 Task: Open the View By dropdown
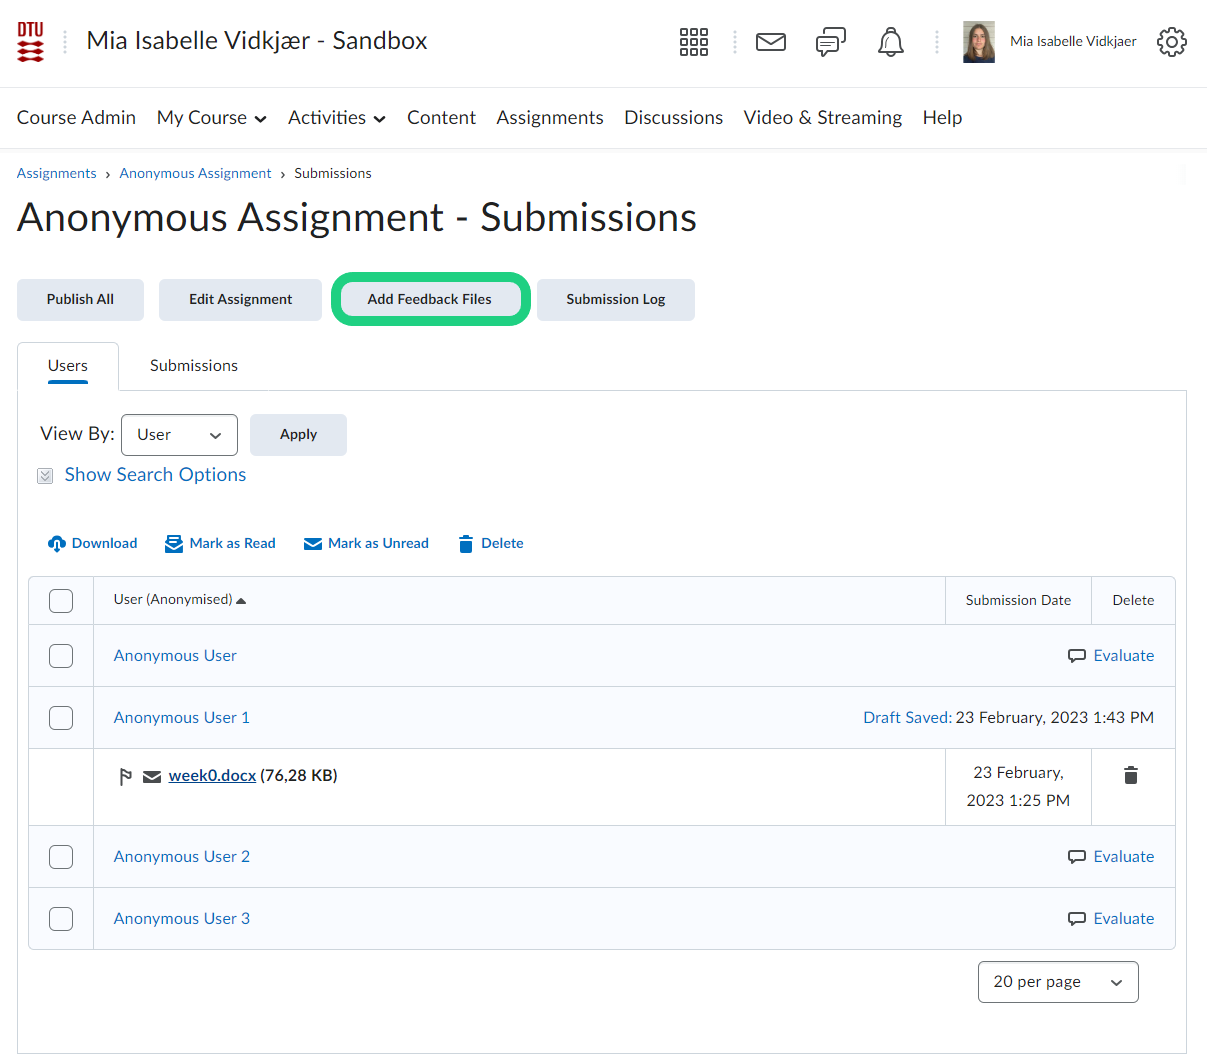(179, 435)
